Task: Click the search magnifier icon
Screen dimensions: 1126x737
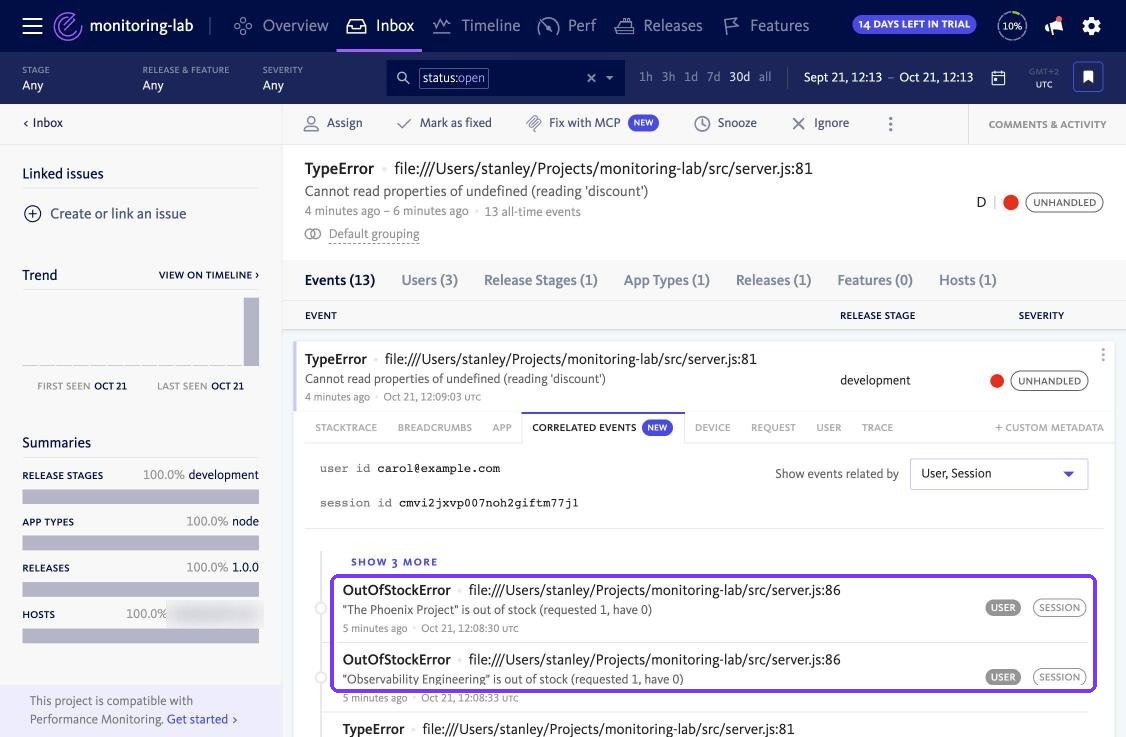Action: 403,78
